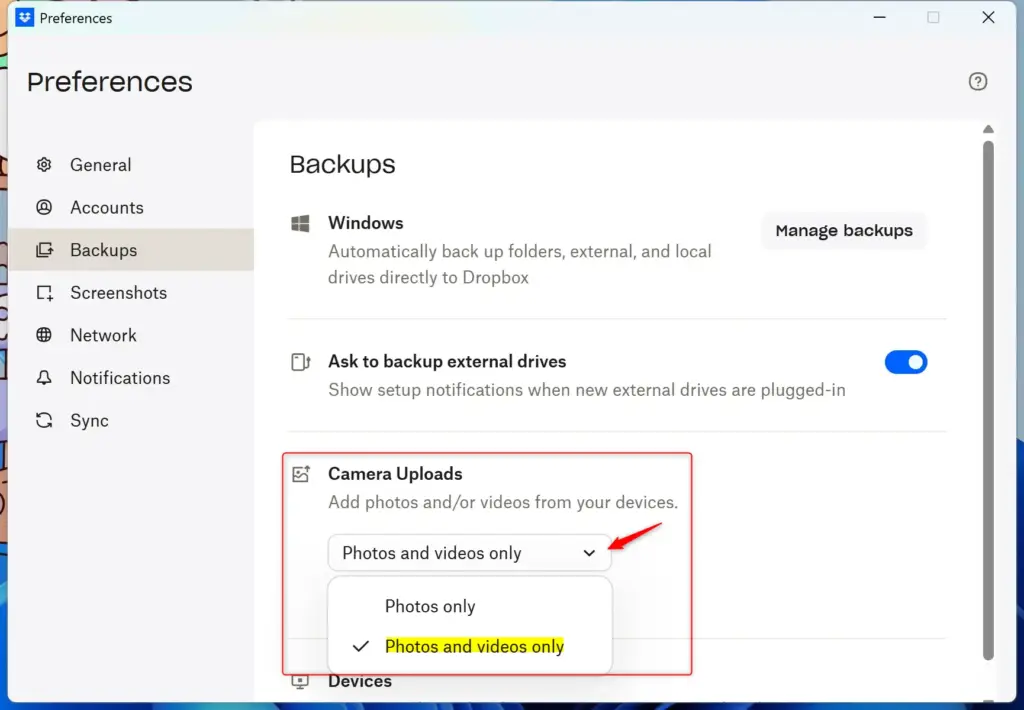Viewport: 1024px width, 710px height.
Task: Minimize the Preferences window
Action: pyautogui.click(x=880, y=18)
